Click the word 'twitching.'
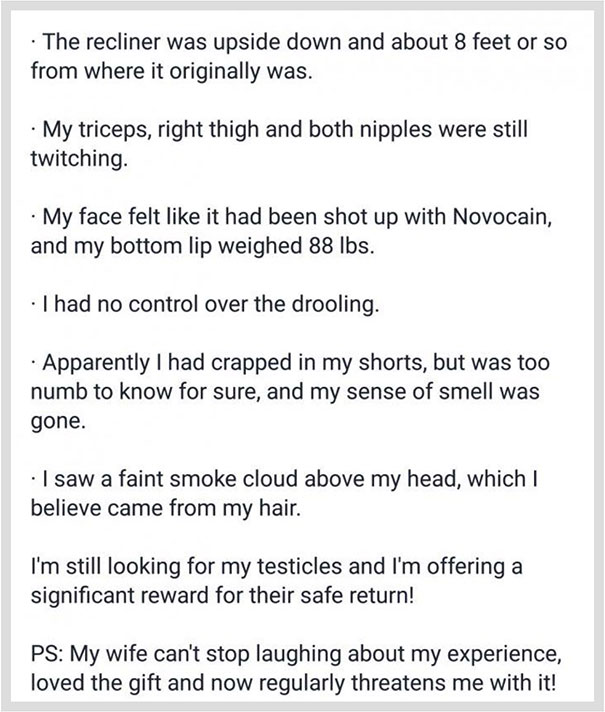605x712 pixels. [x=79, y=159]
